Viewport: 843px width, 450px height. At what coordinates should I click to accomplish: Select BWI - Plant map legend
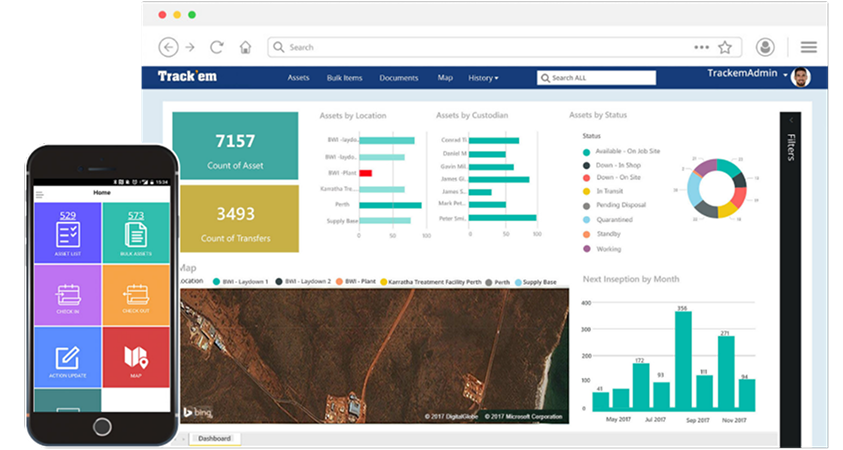pos(356,282)
